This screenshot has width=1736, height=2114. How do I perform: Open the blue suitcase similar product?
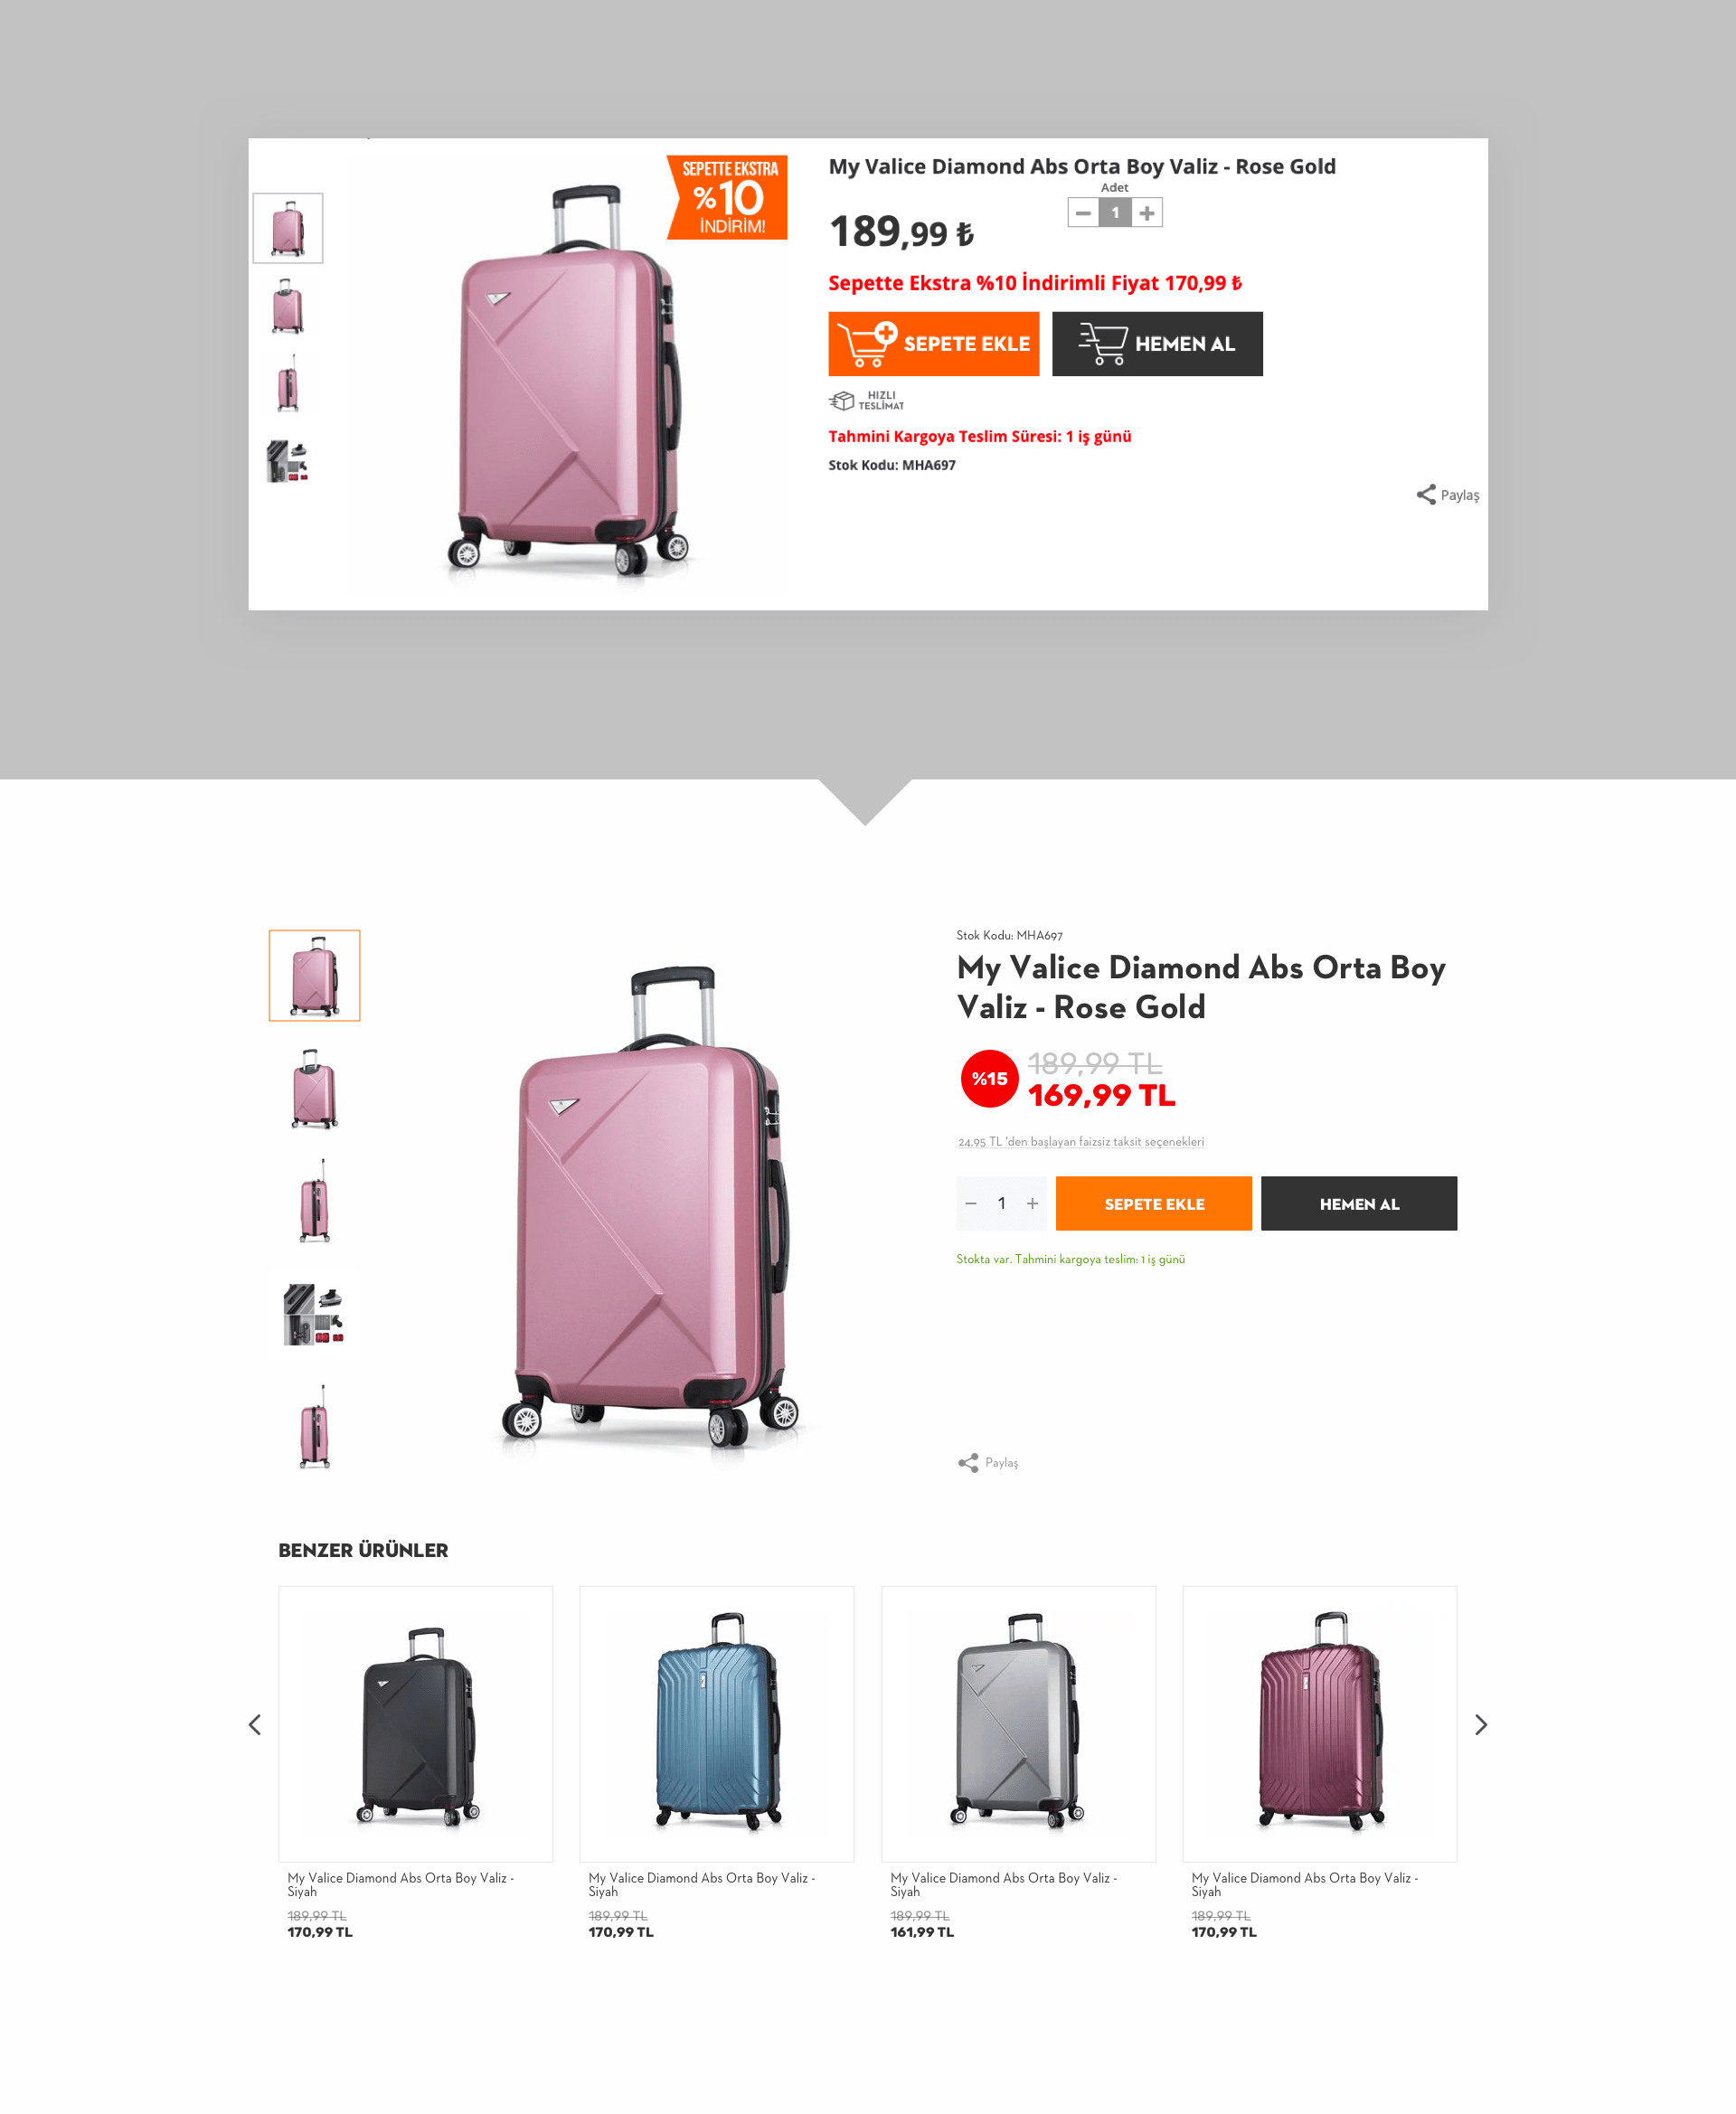[x=717, y=1724]
